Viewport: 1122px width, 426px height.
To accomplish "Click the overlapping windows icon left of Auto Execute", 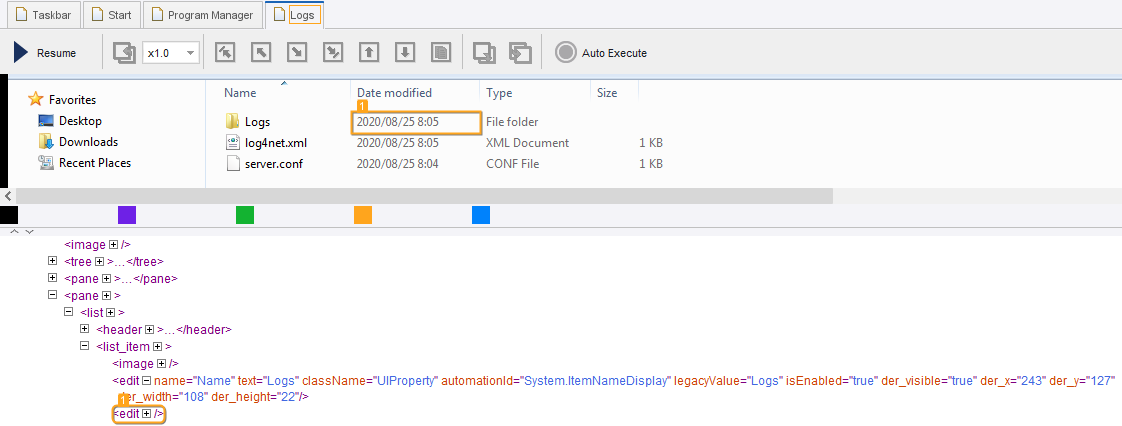I will [x=520, y=53].
